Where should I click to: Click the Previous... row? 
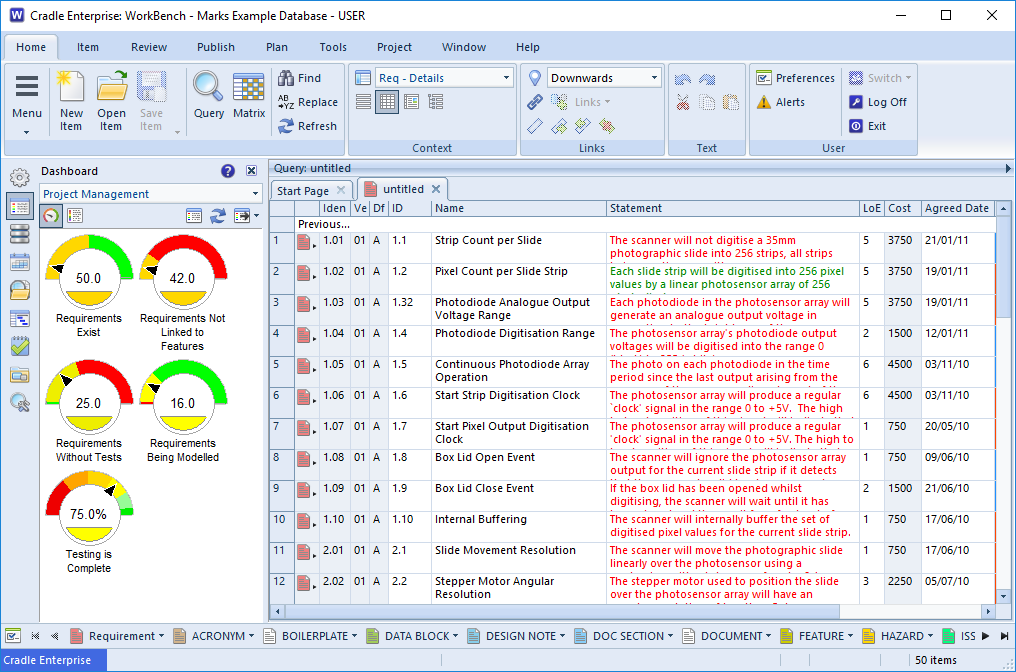(x=632, y=224)
